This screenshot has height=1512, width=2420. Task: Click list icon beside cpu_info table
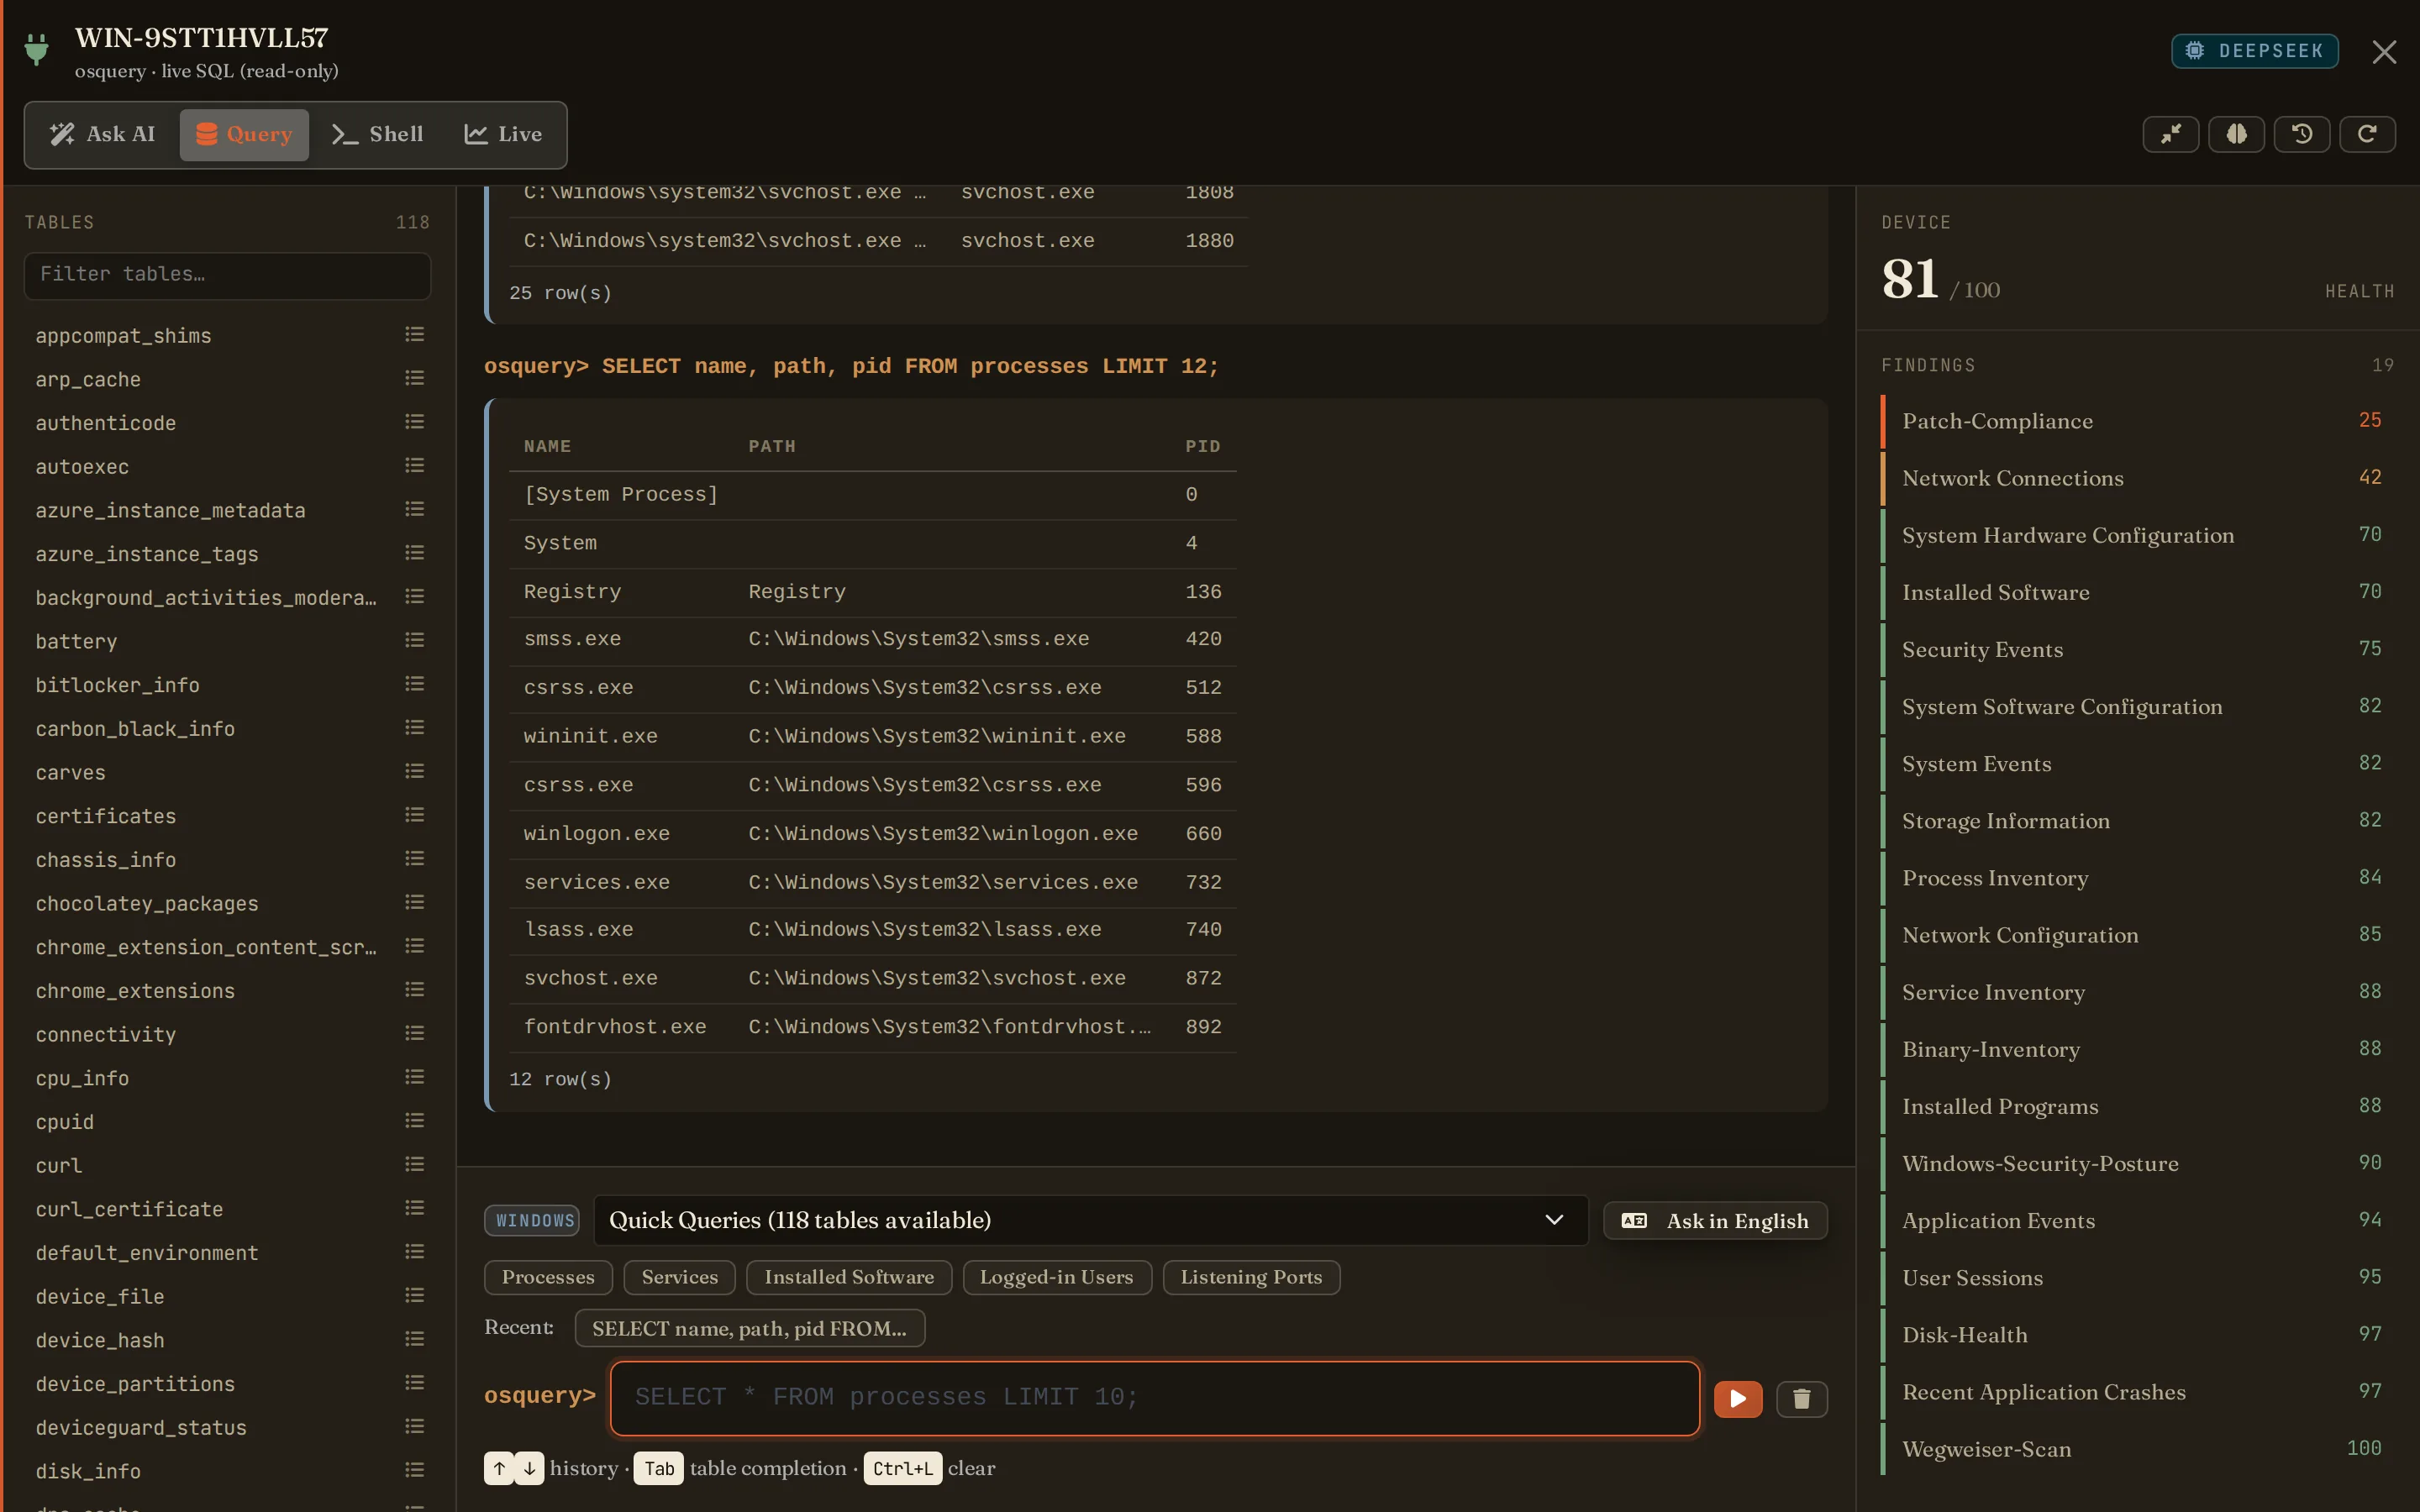pyautogui.click(x=414, y=1077)
